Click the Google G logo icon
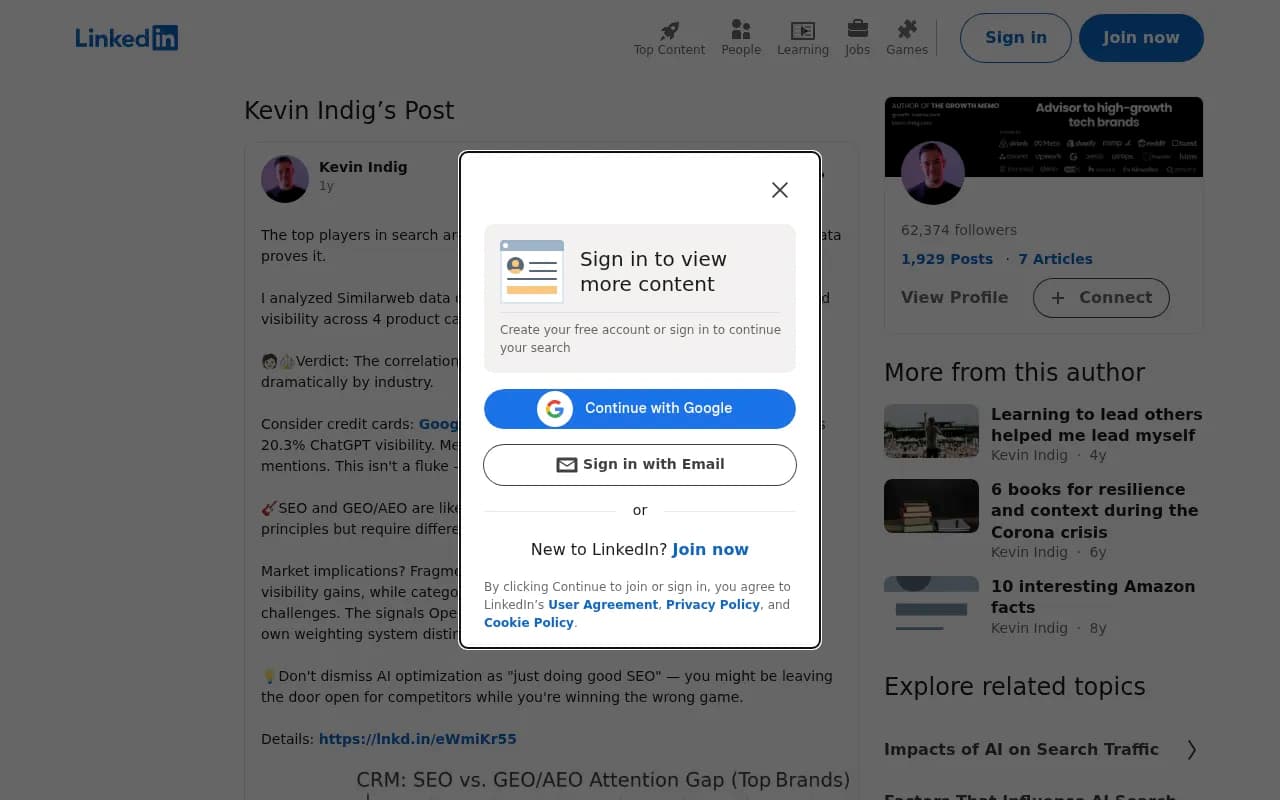Viewport: 1280px width, 800px height. (x=555, y=408)
